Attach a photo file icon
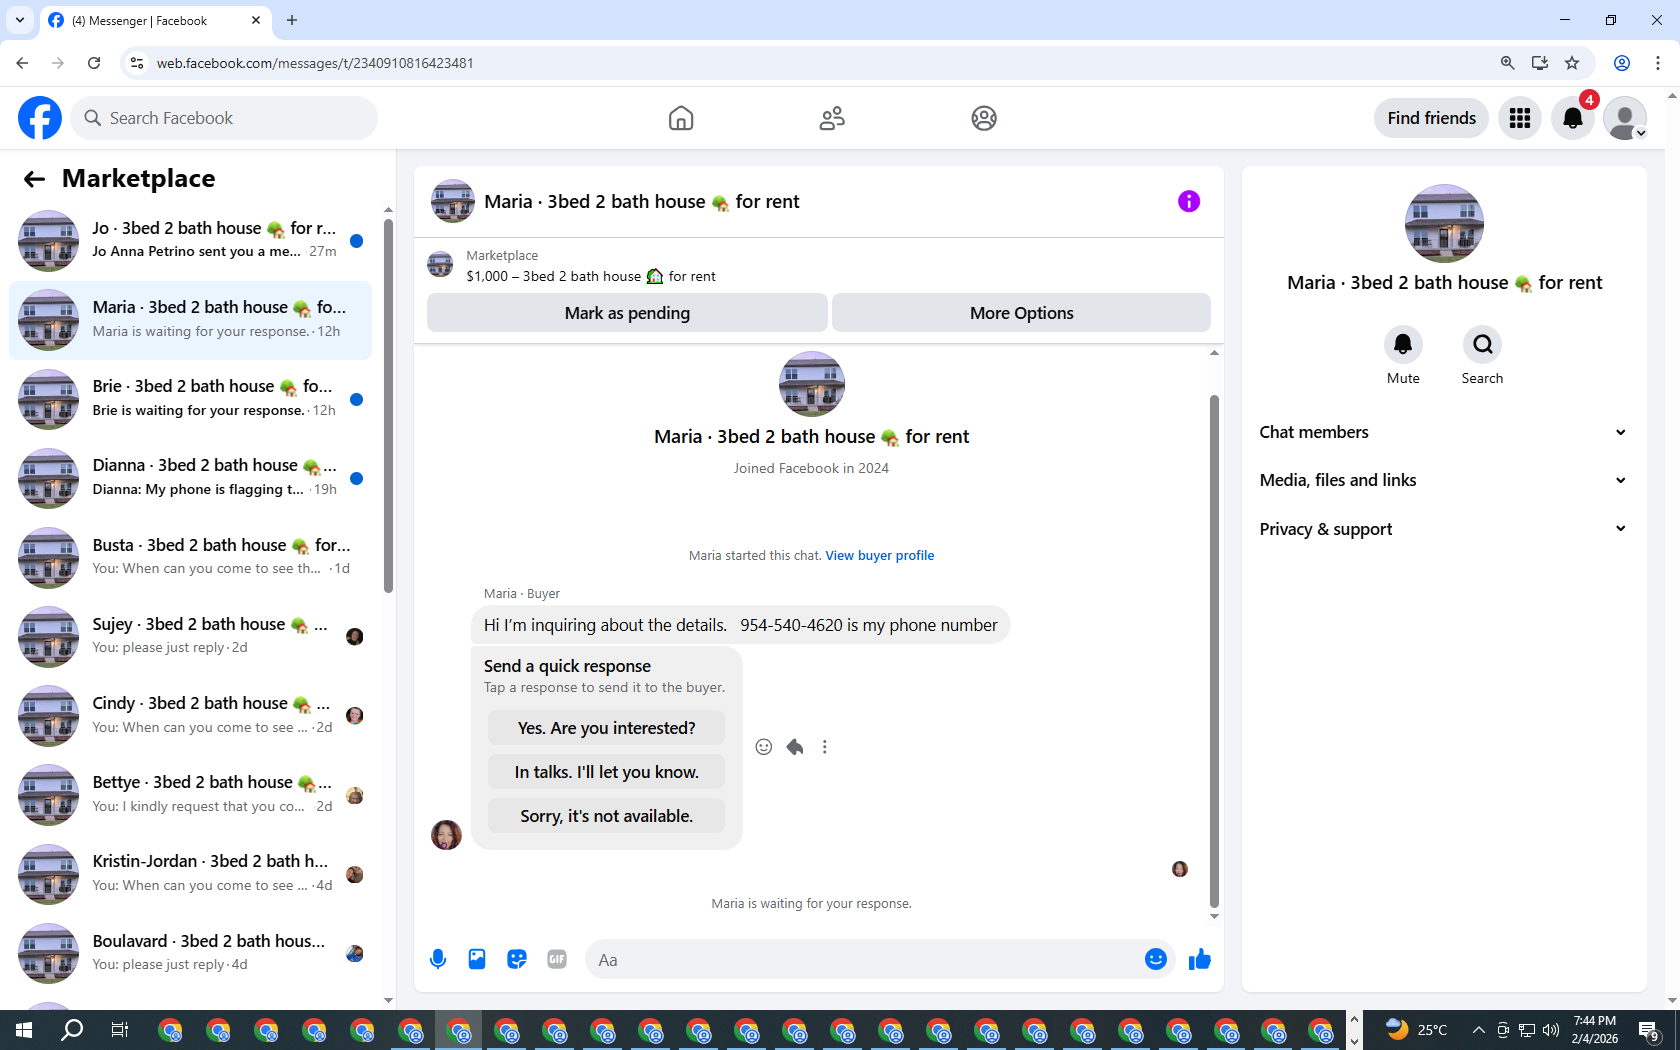The image size is (1680, 1050). point(477,960)
